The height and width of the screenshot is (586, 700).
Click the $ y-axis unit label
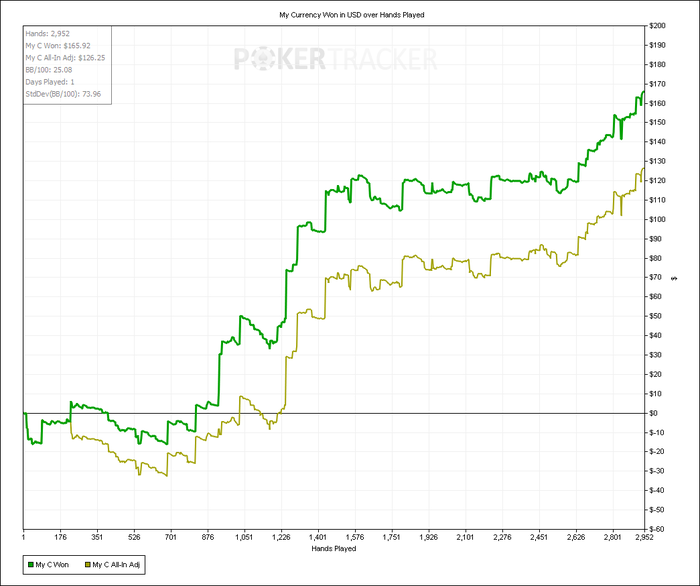coord(674,278)
